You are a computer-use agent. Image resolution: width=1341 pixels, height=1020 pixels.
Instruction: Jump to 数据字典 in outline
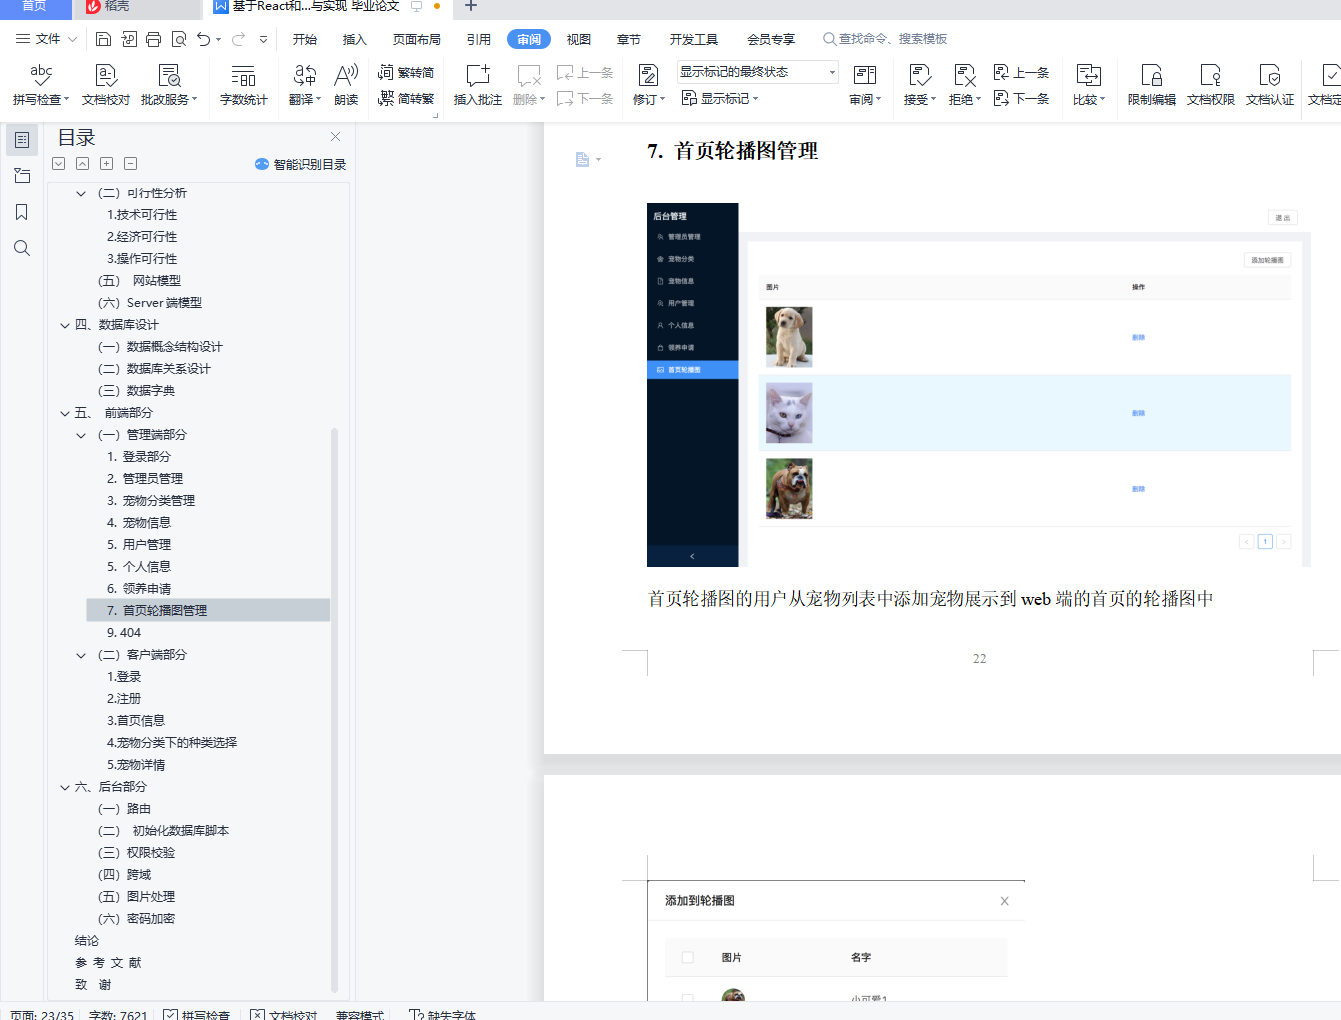coord(136,391)
